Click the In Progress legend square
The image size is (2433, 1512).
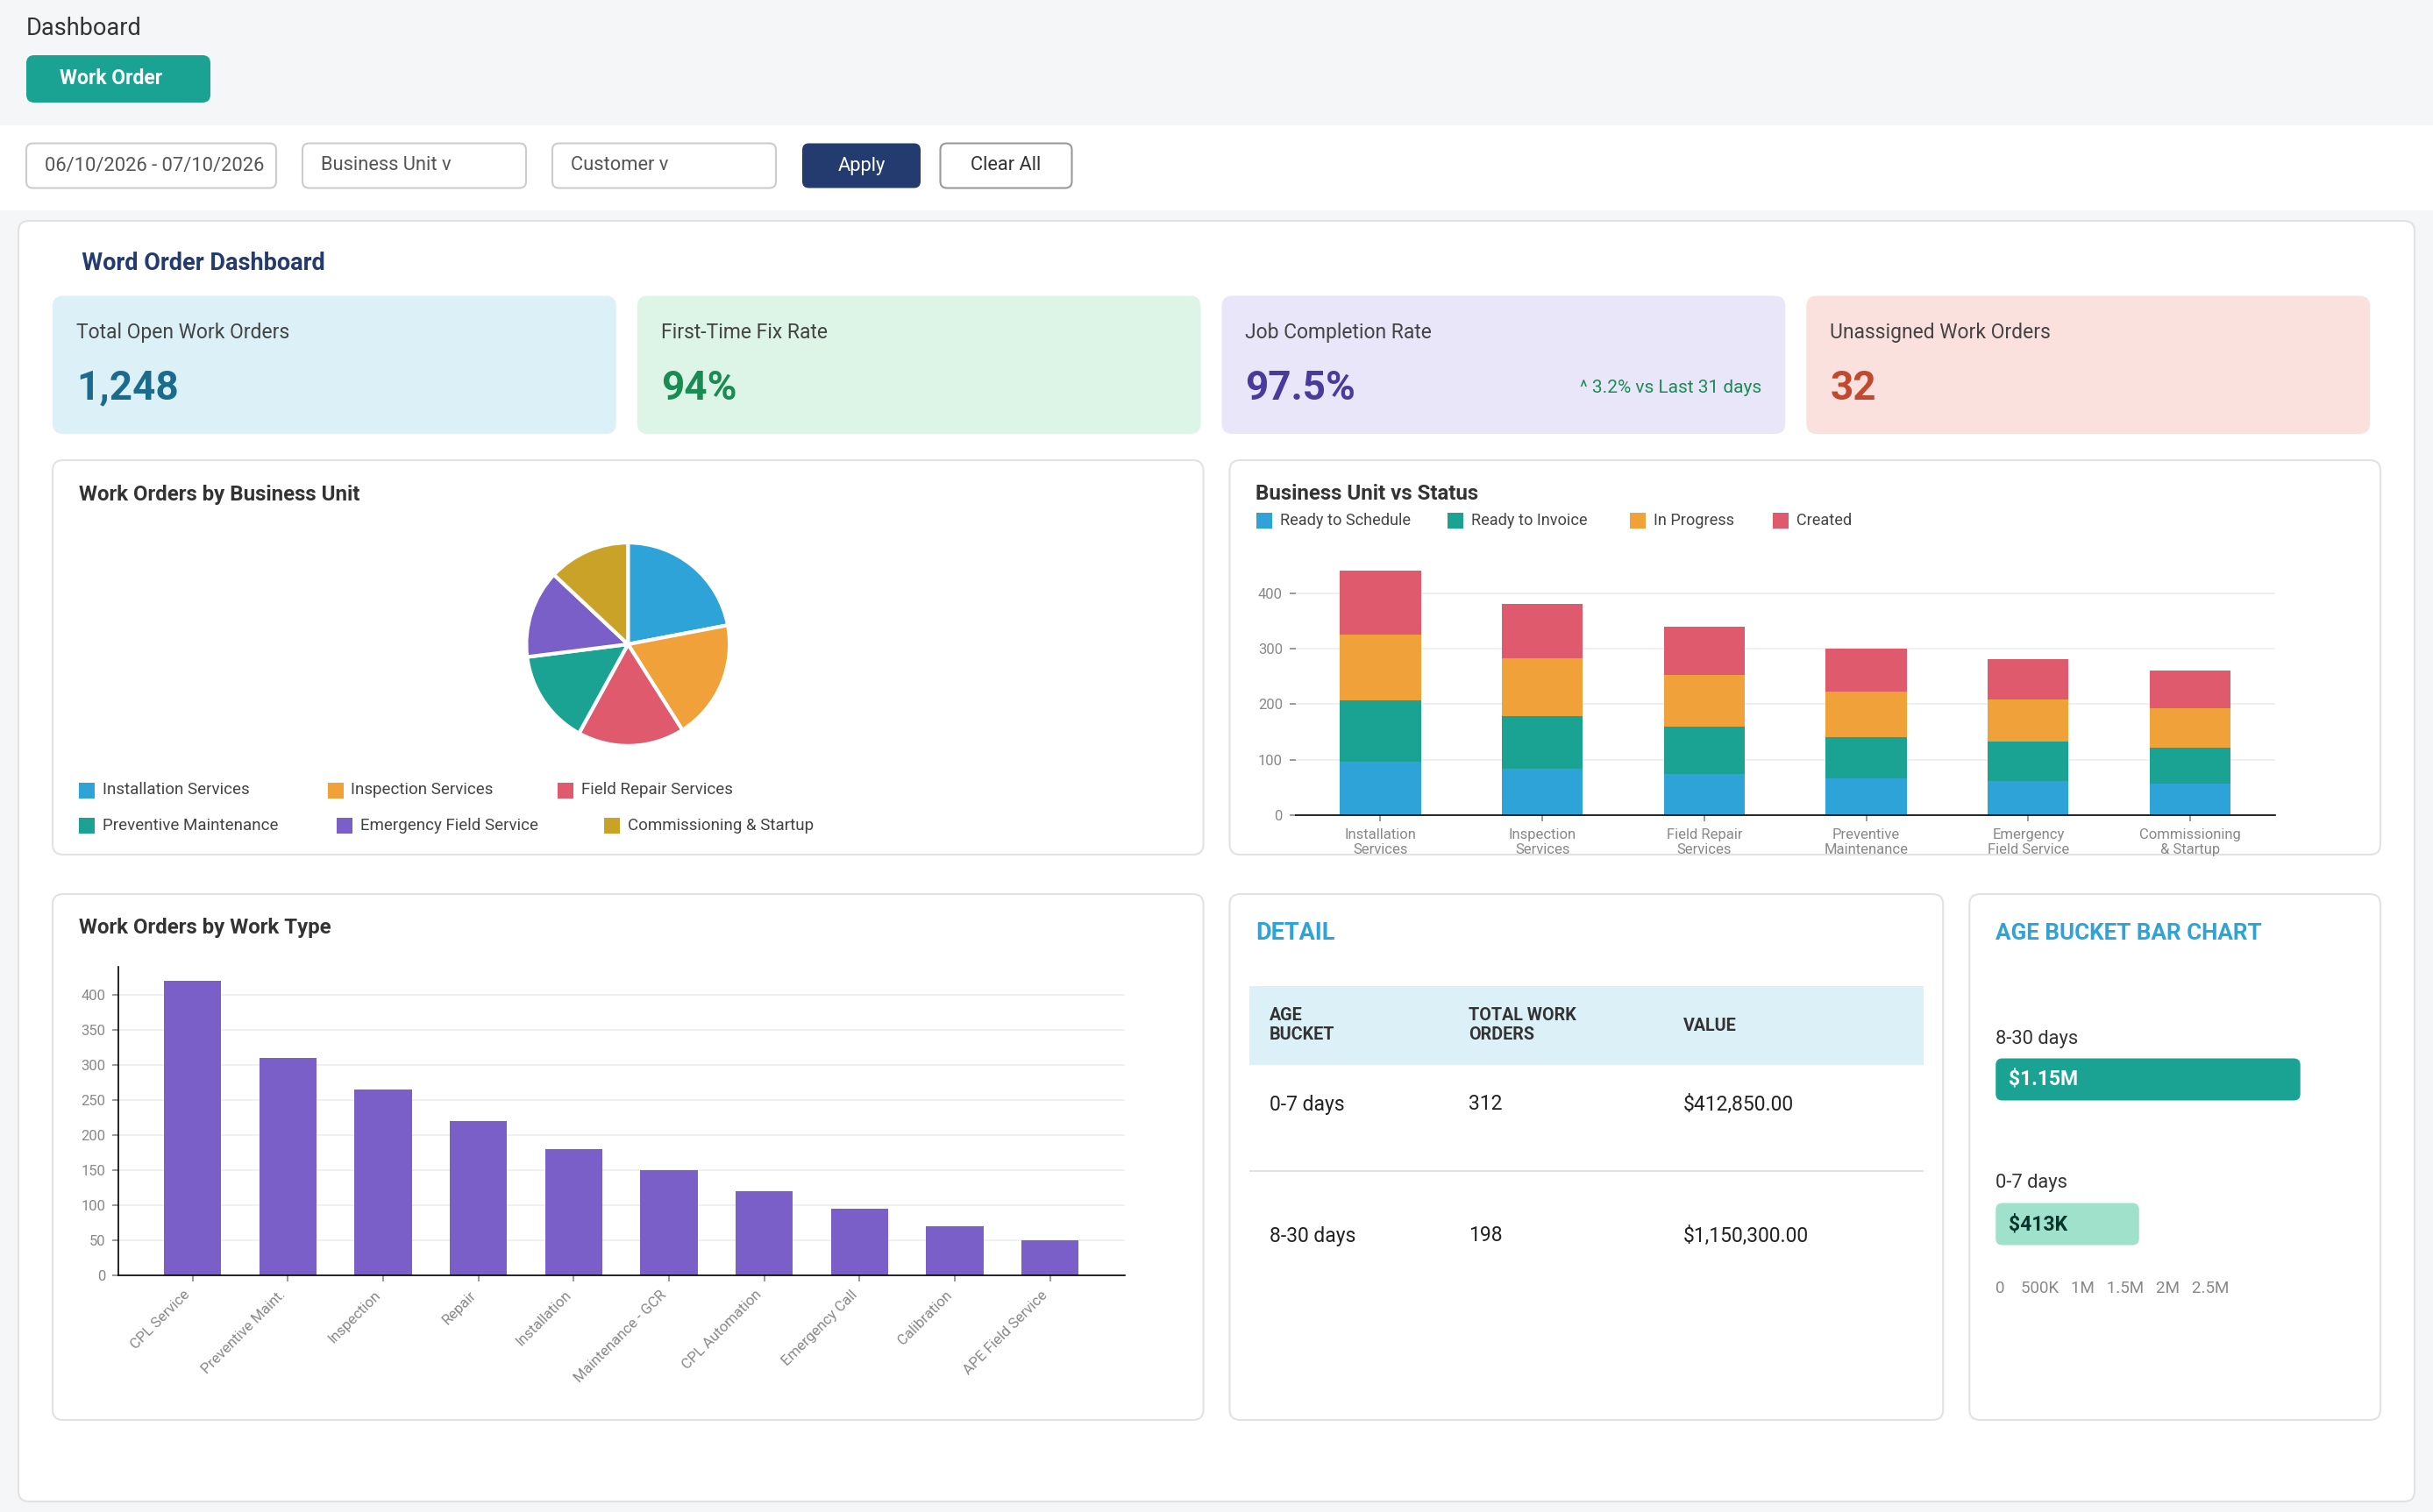click(x=1638, y=520)
